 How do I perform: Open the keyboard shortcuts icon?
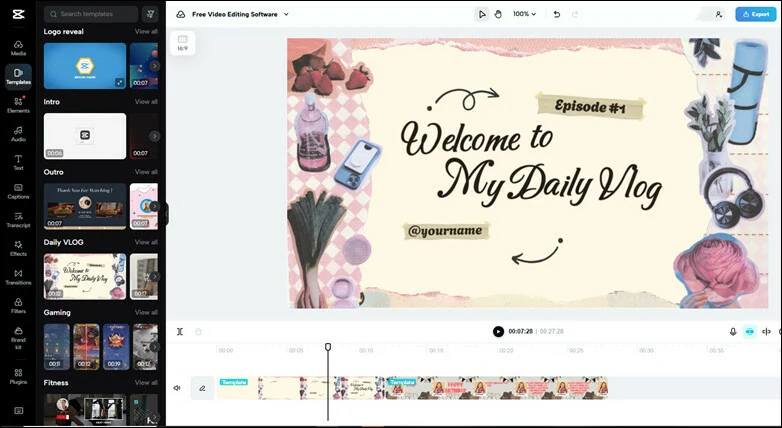[18, 411]
